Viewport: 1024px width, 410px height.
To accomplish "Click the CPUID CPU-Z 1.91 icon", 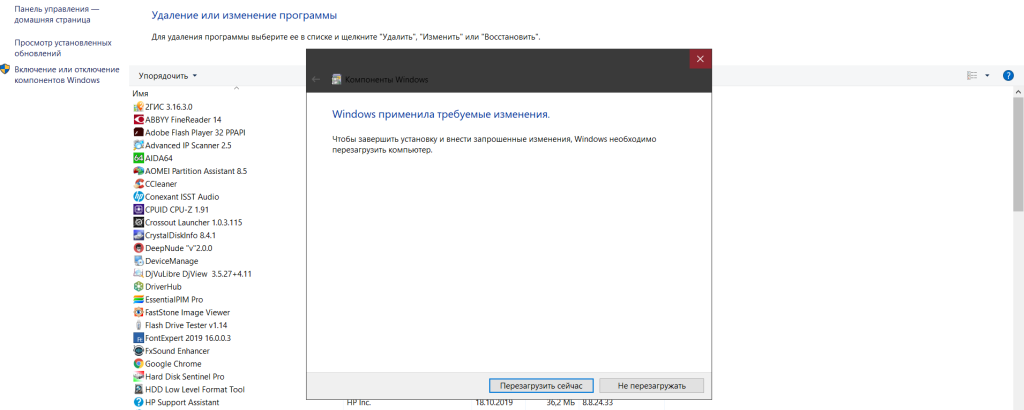I will [x=138, y=210].
